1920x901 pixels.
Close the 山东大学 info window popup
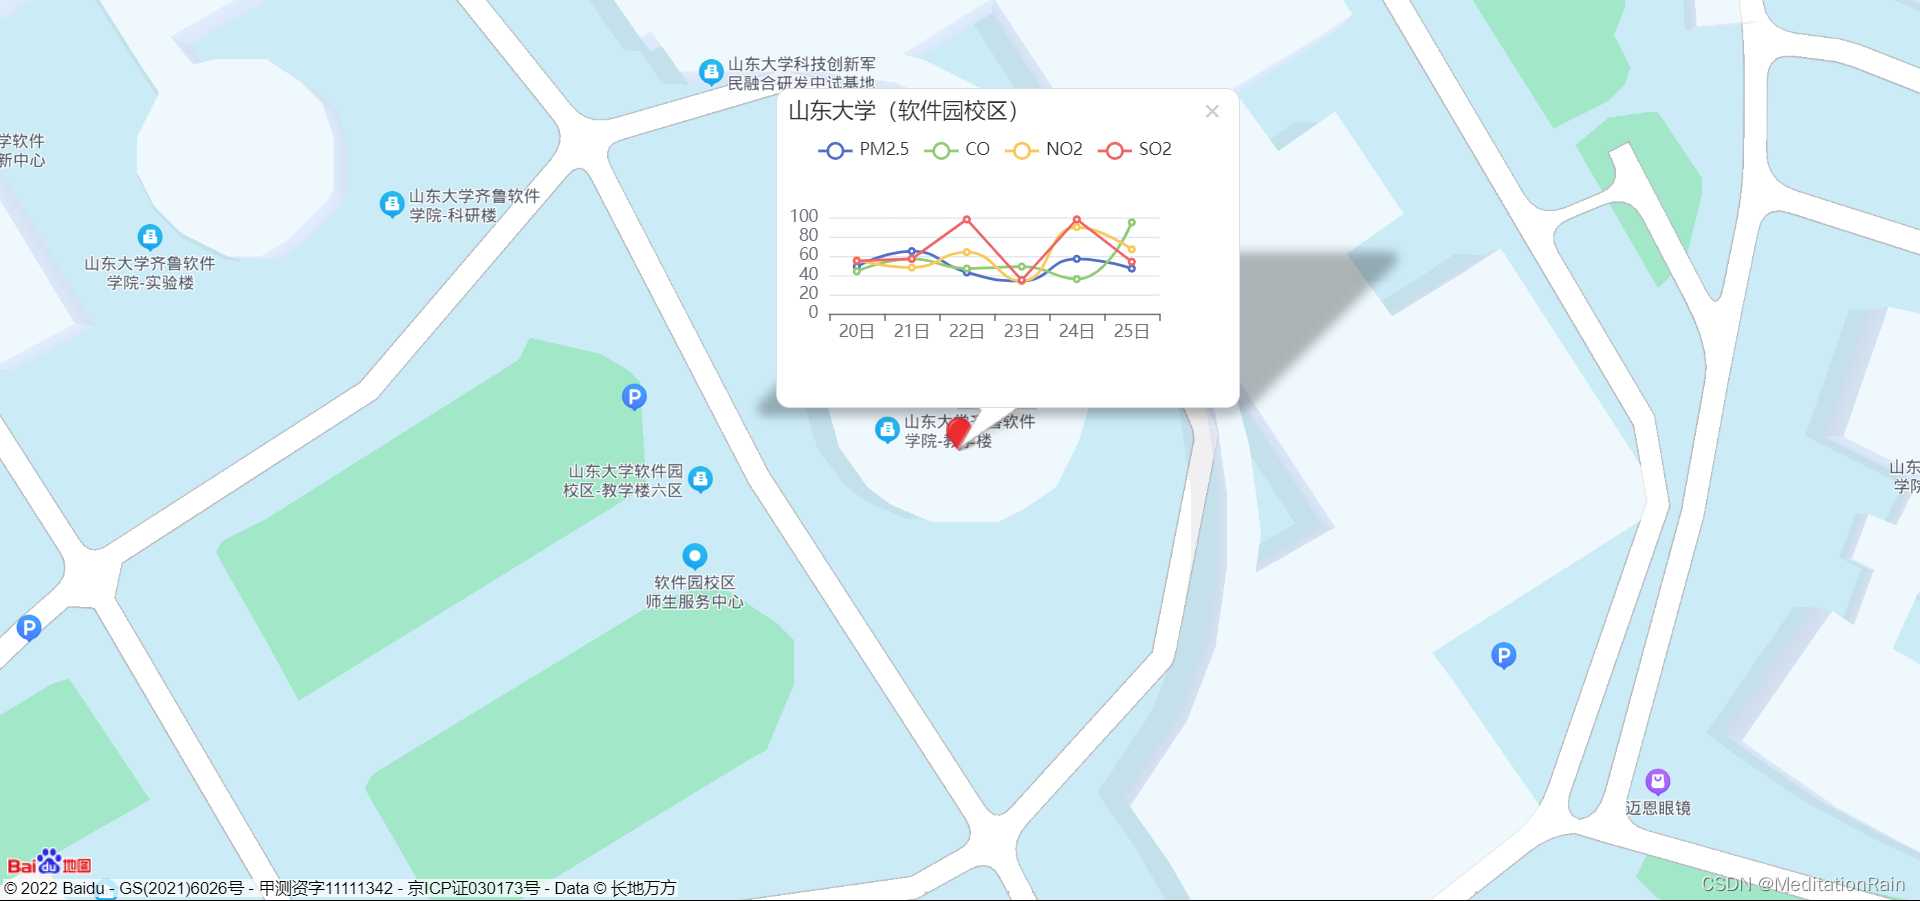[1212, 111]
